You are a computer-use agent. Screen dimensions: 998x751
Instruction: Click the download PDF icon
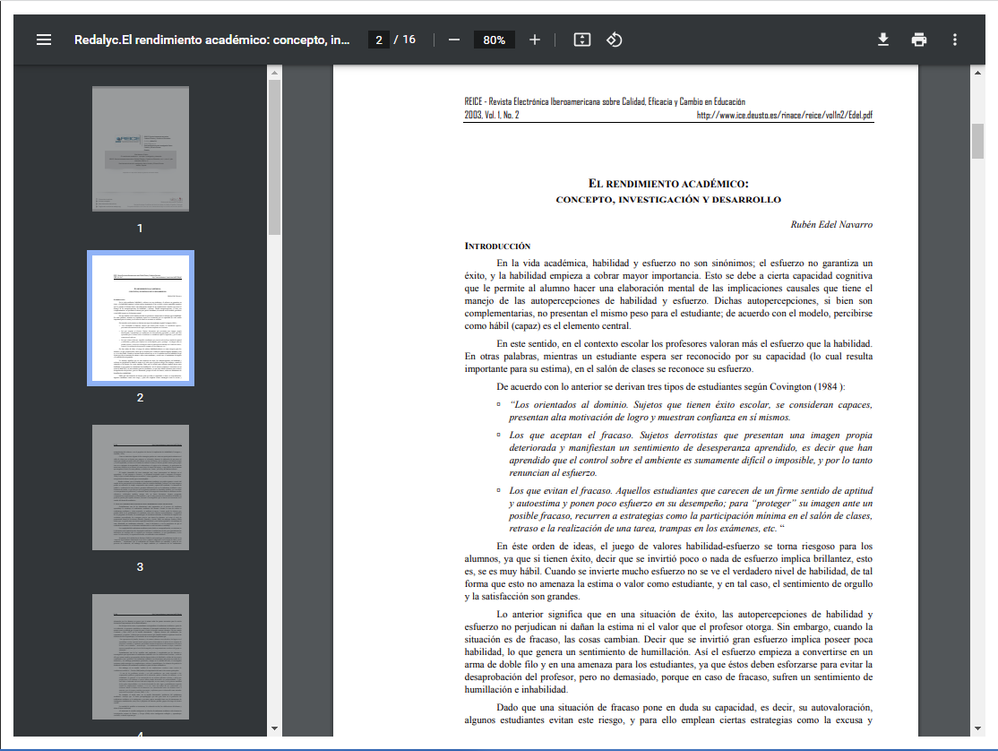[883, 39]
